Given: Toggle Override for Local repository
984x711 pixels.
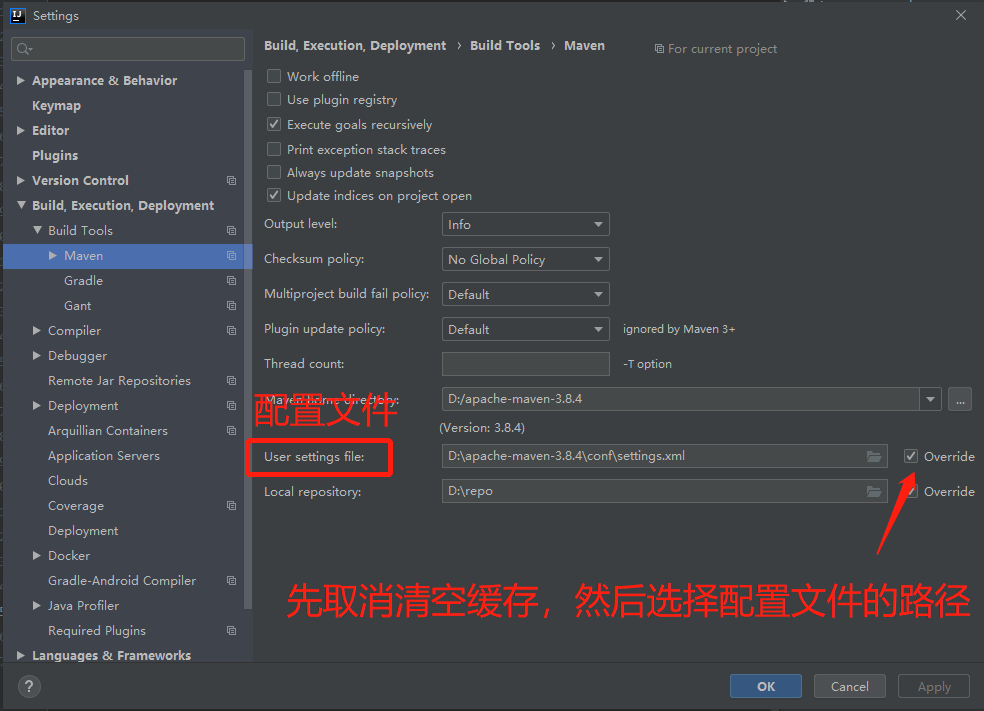Looking at the screenshot, I should [911, 491].
